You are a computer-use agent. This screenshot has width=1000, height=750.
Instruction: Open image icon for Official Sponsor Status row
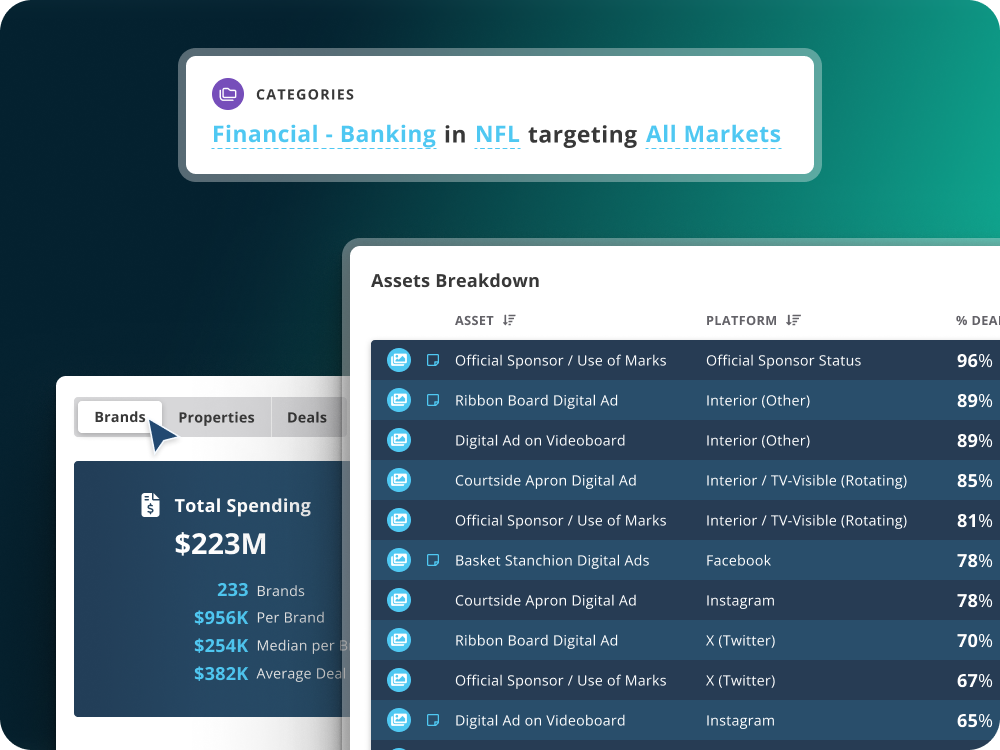[x=399, y=360]
